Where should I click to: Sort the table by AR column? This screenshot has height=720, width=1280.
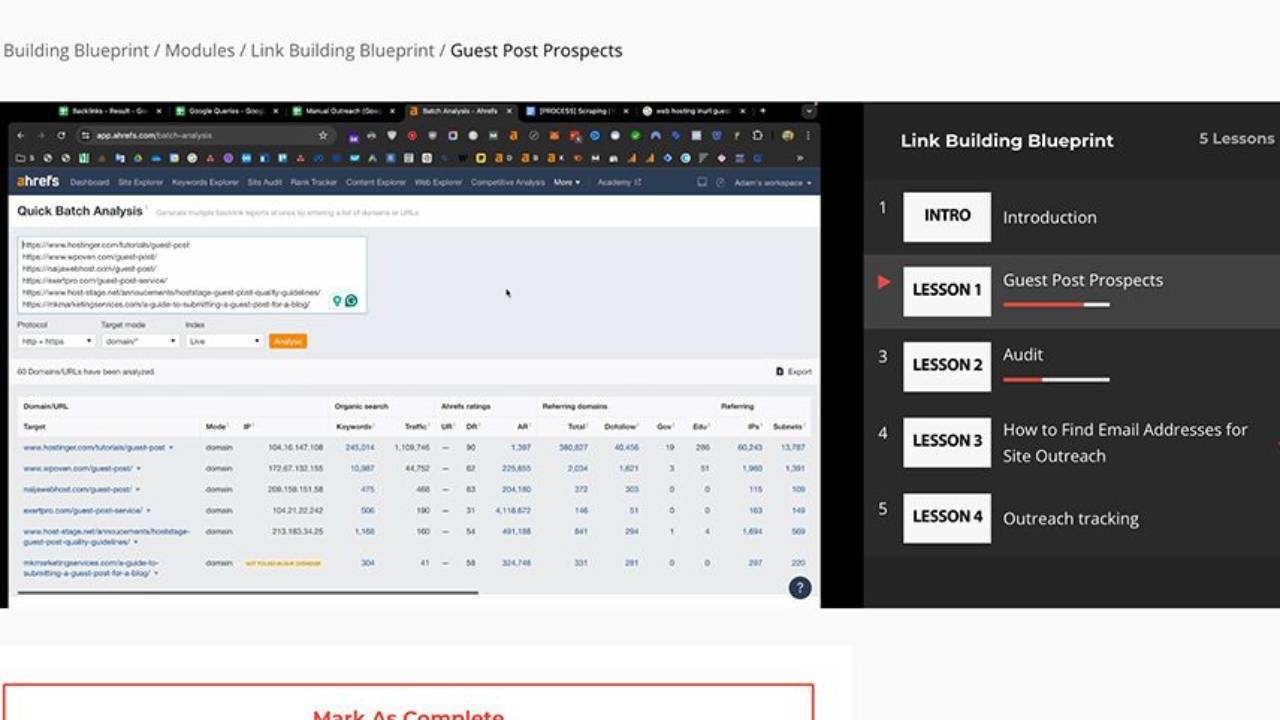pos(524,427)
